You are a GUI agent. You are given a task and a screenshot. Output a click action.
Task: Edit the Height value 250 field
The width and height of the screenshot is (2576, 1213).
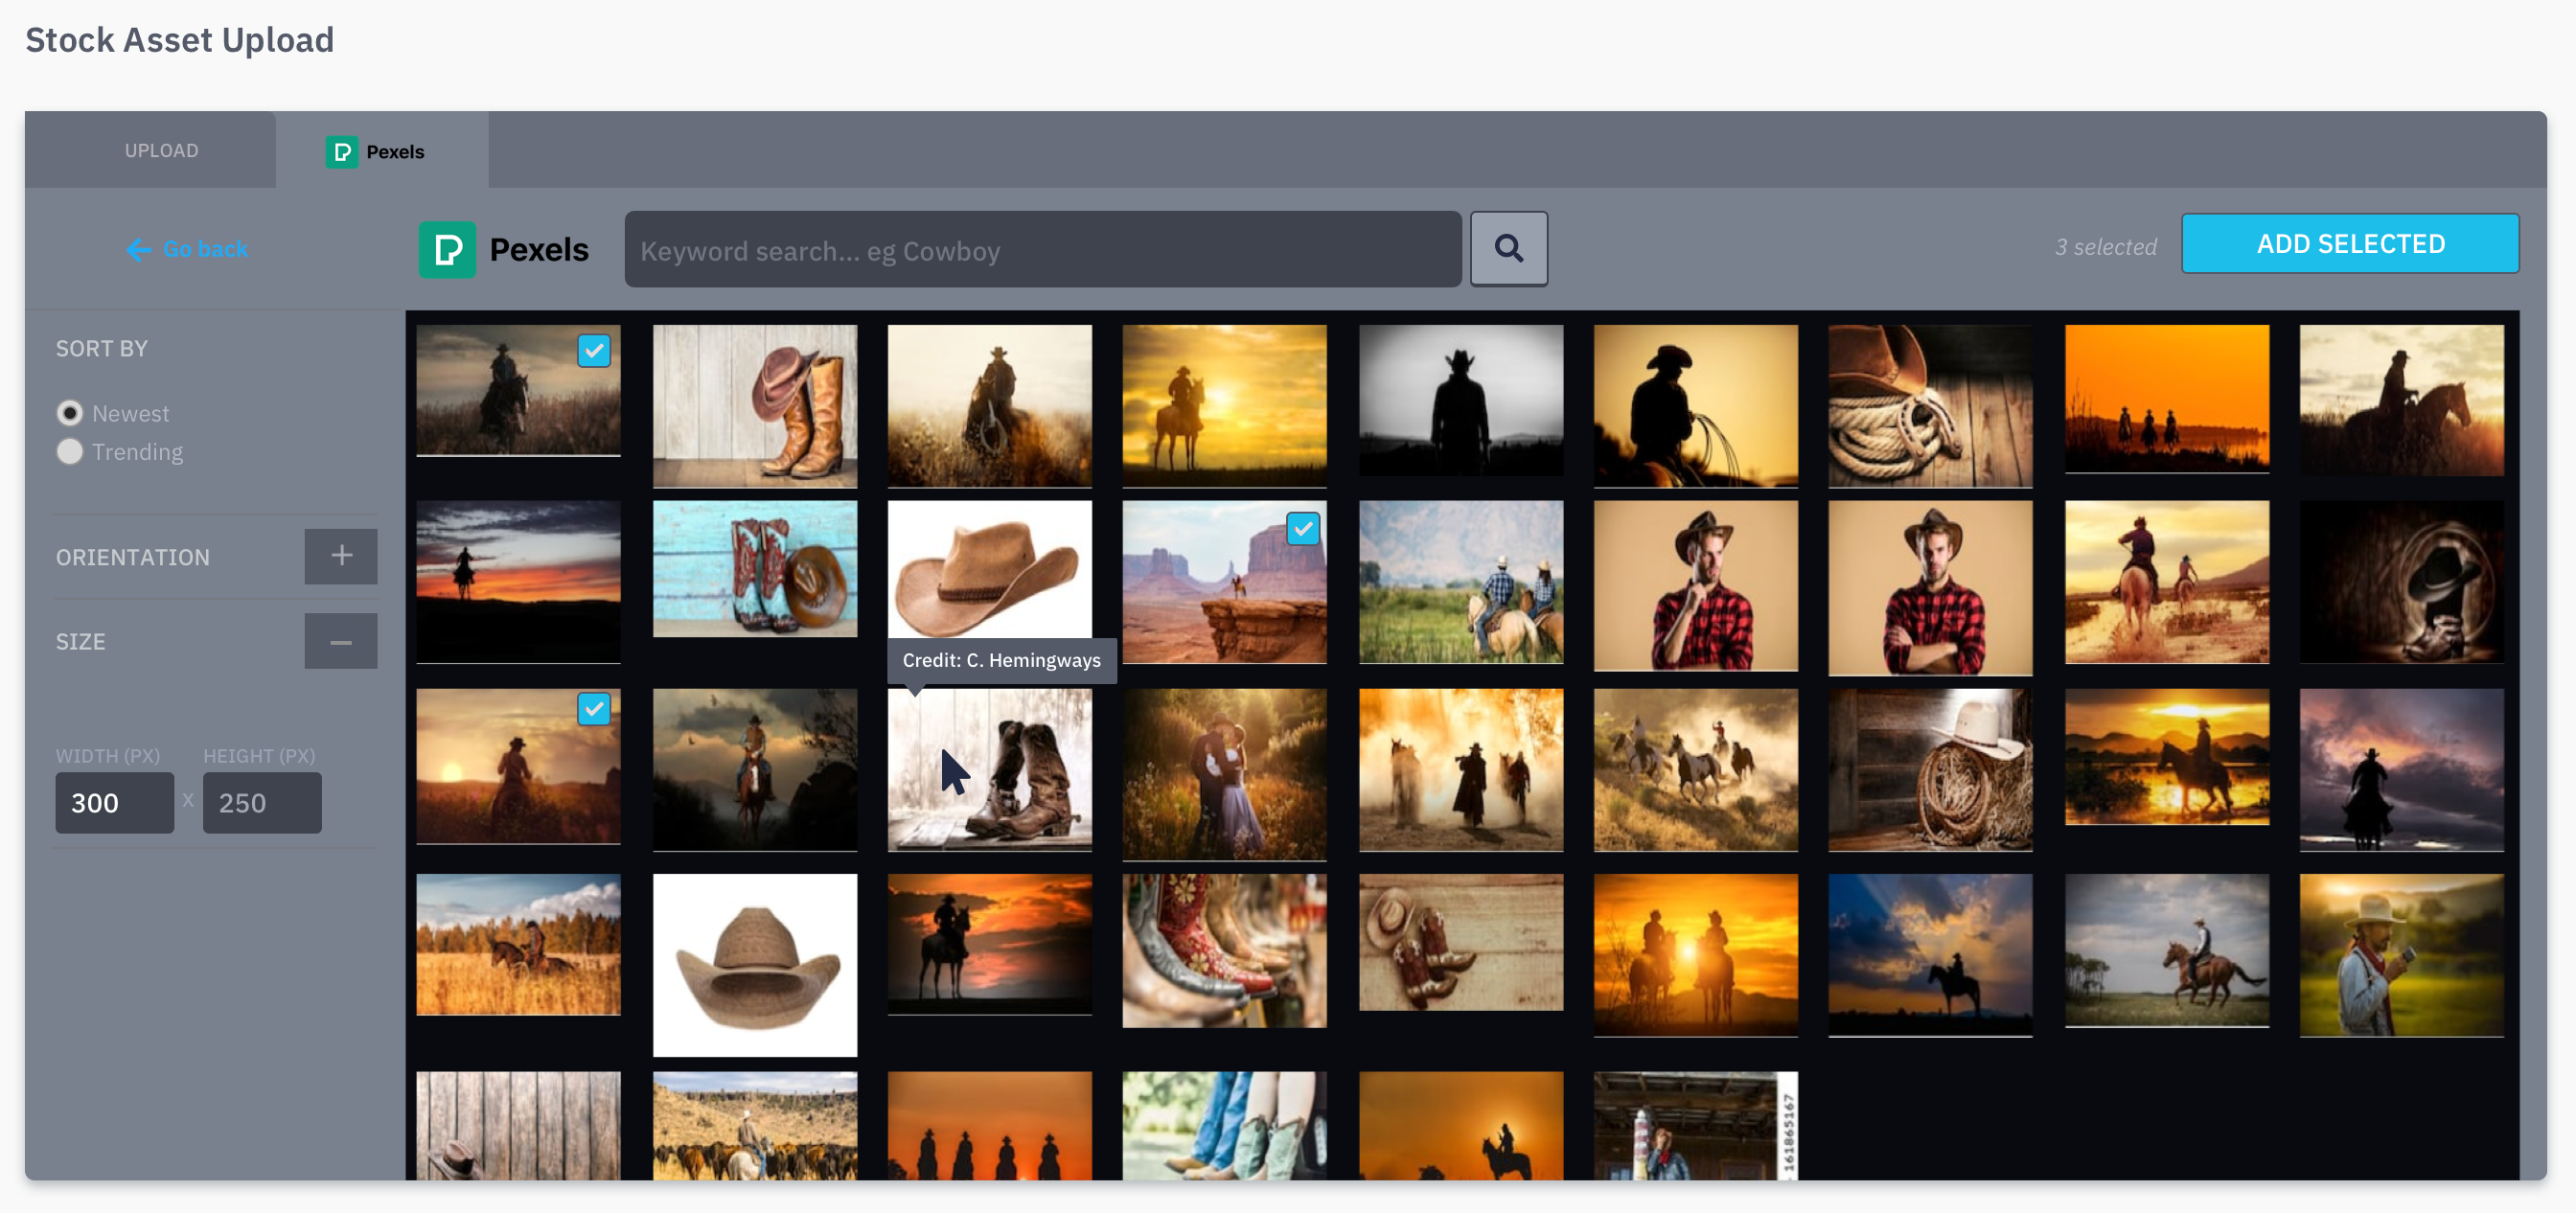(262, 802)
